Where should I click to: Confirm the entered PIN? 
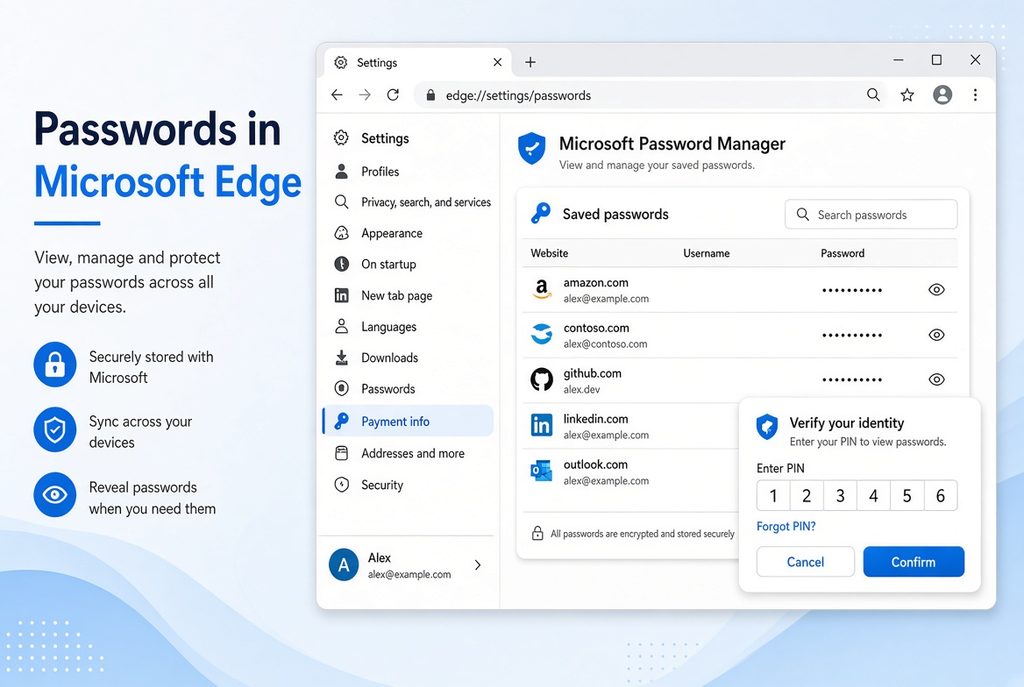[914, 562]
